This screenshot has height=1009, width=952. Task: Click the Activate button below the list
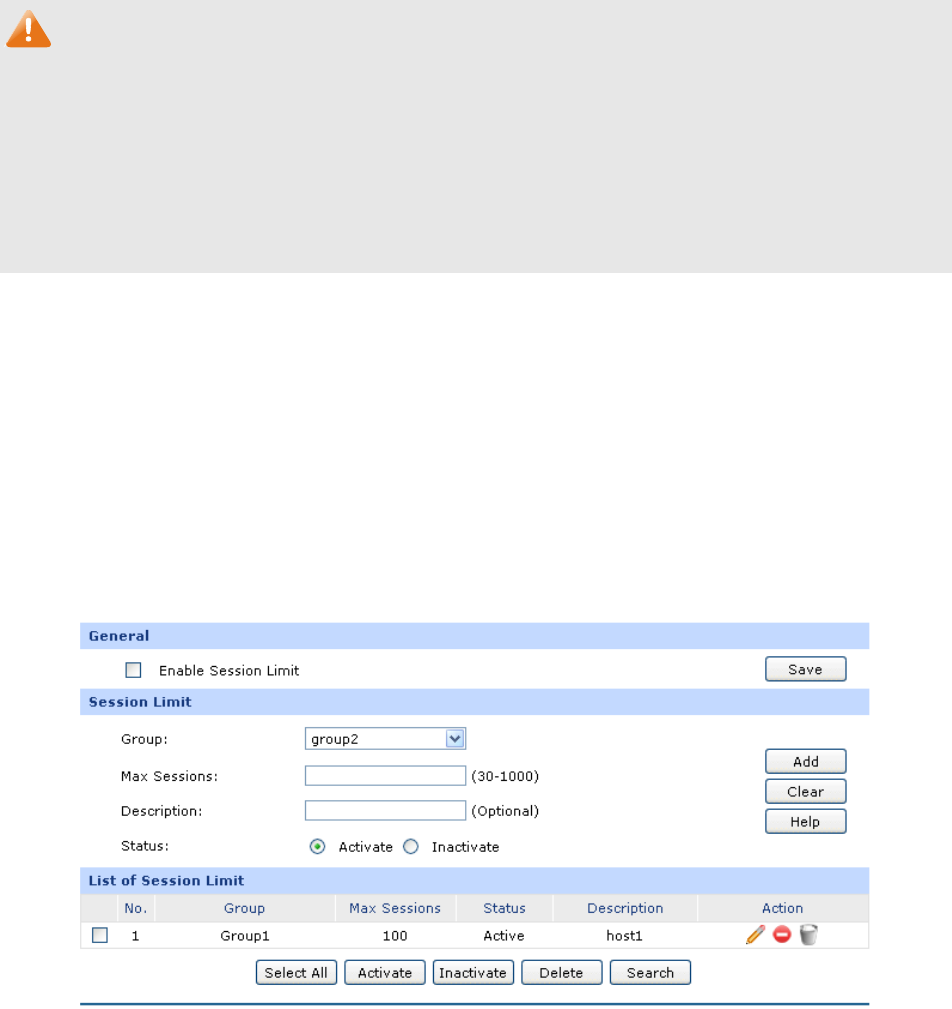click(x=385, y=972)
